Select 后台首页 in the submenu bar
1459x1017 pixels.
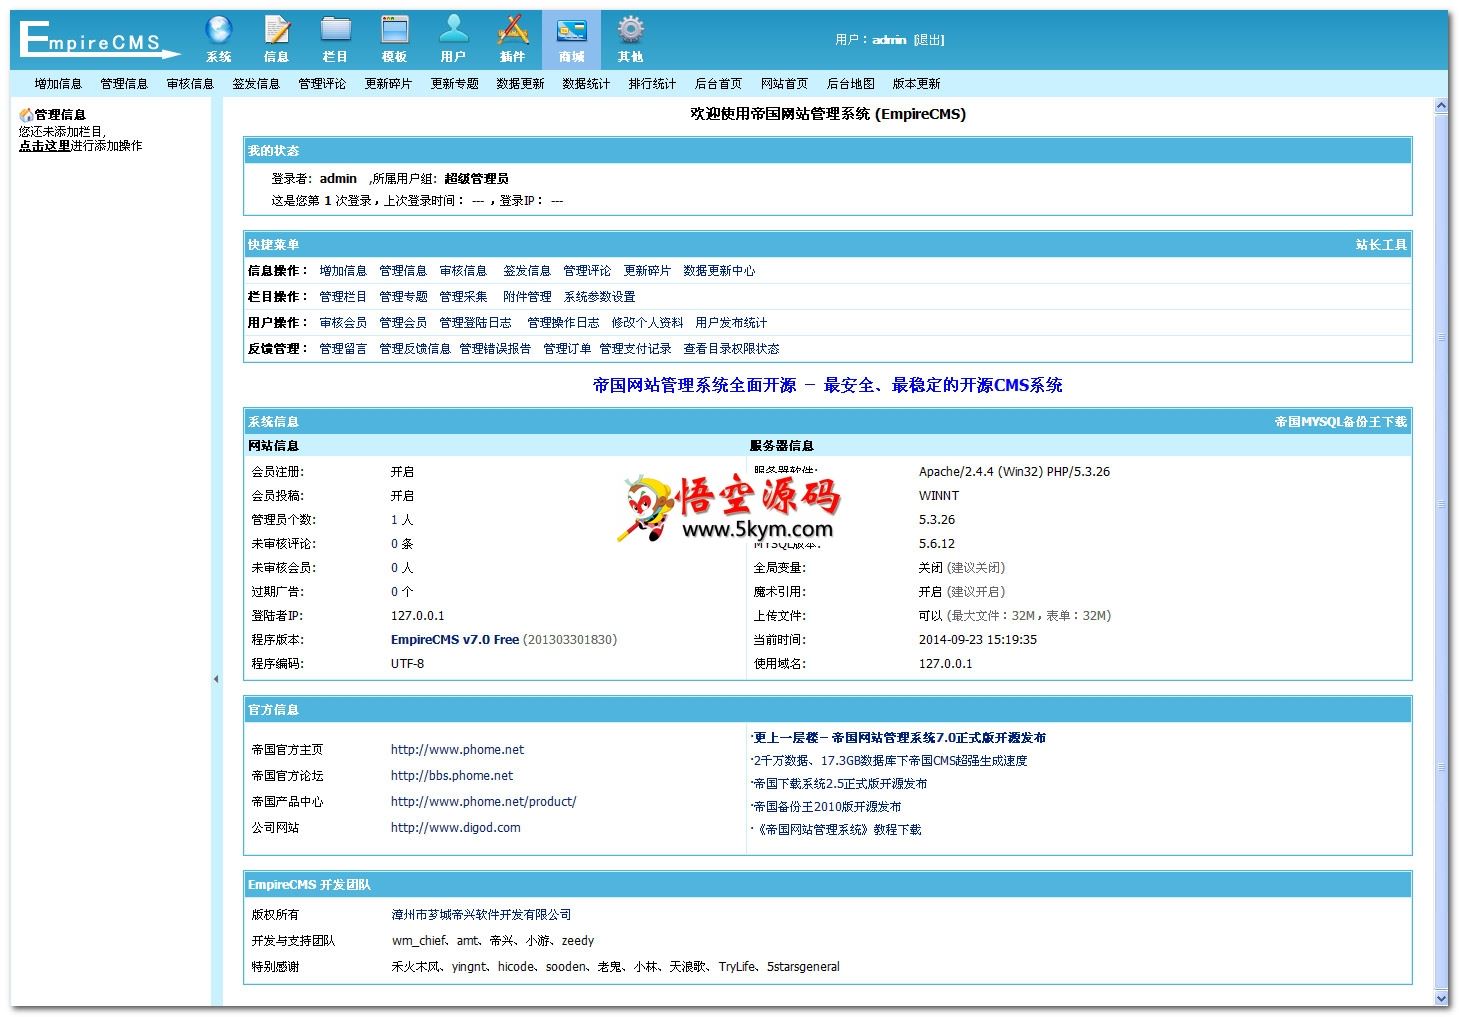718,84
